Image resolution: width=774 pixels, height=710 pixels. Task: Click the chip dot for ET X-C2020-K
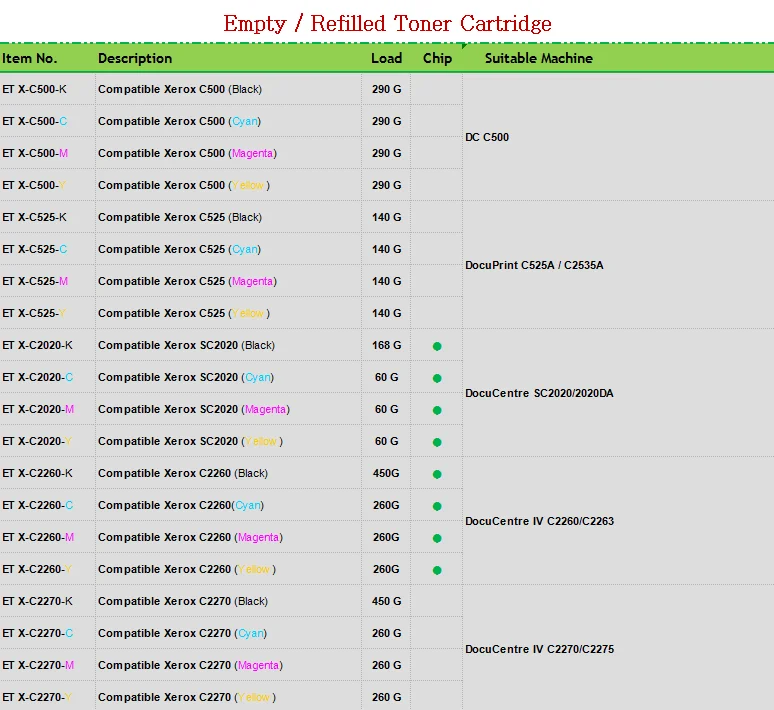(437, 346)
